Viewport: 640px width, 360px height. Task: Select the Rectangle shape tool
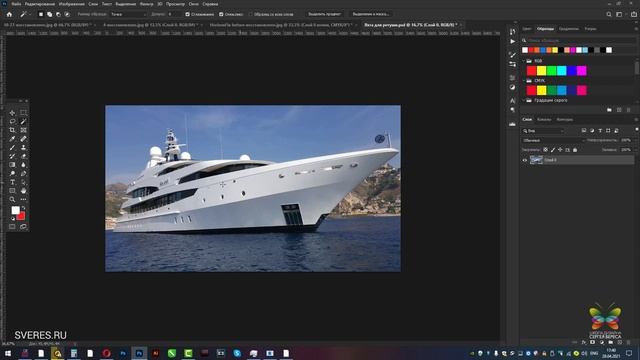click(x=12, y=191)
